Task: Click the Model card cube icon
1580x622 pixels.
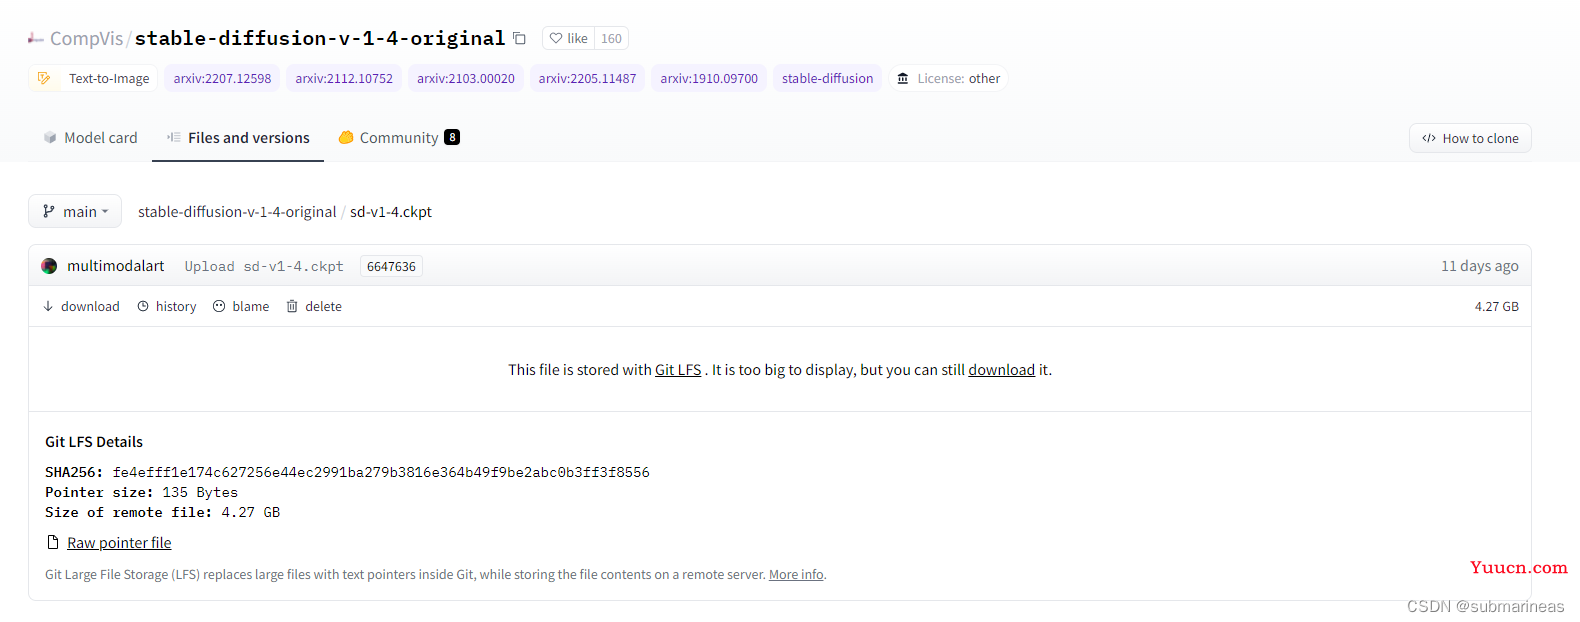Action: tap(50, 138)
